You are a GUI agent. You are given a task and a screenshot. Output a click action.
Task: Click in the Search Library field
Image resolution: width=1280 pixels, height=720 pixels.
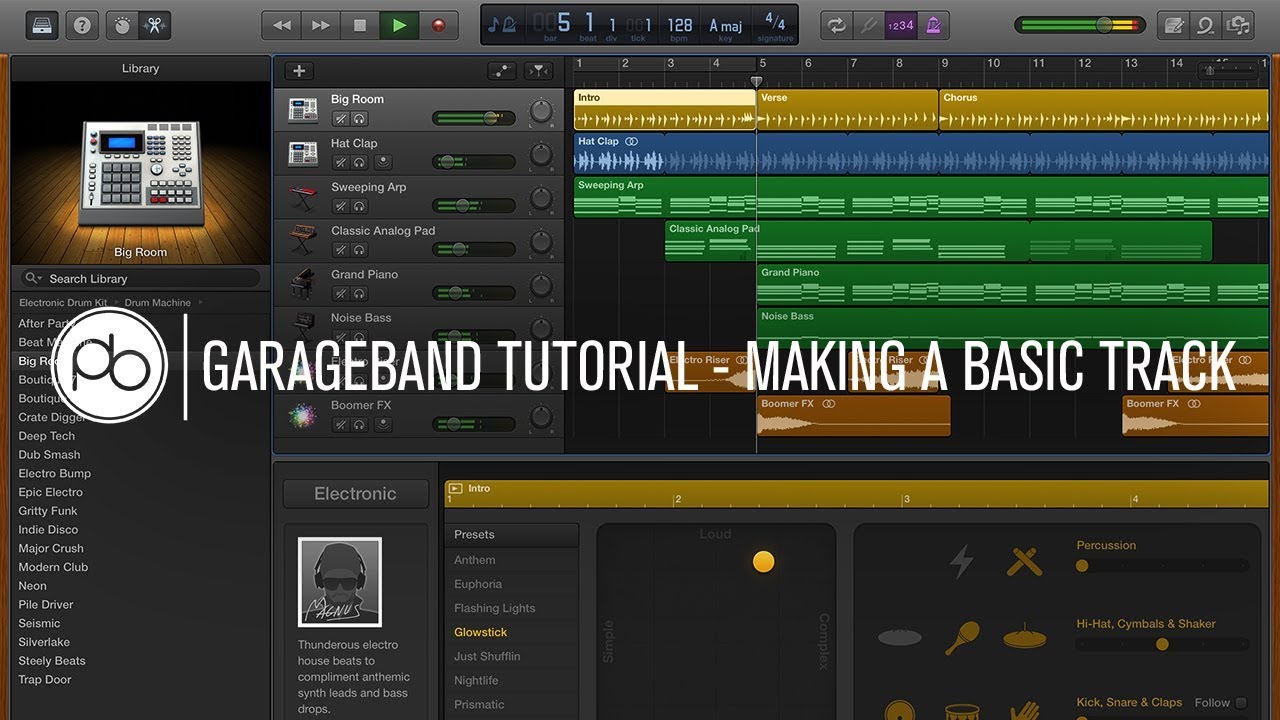140,279
